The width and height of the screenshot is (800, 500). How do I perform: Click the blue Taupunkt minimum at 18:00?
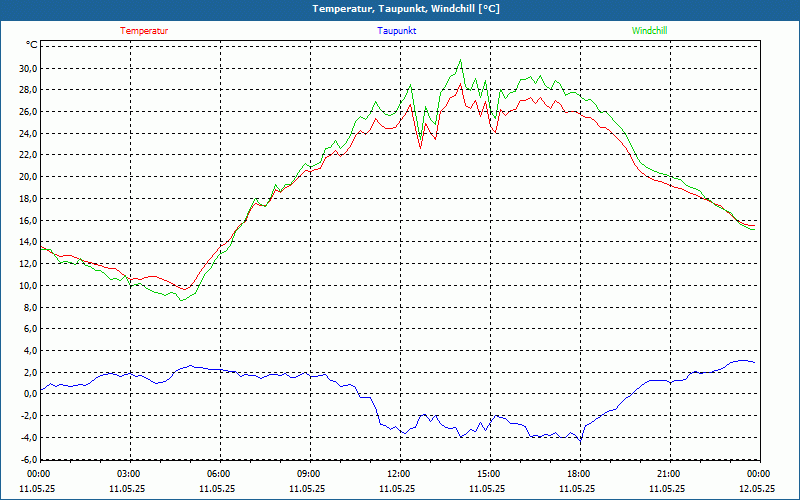point(581,441)
